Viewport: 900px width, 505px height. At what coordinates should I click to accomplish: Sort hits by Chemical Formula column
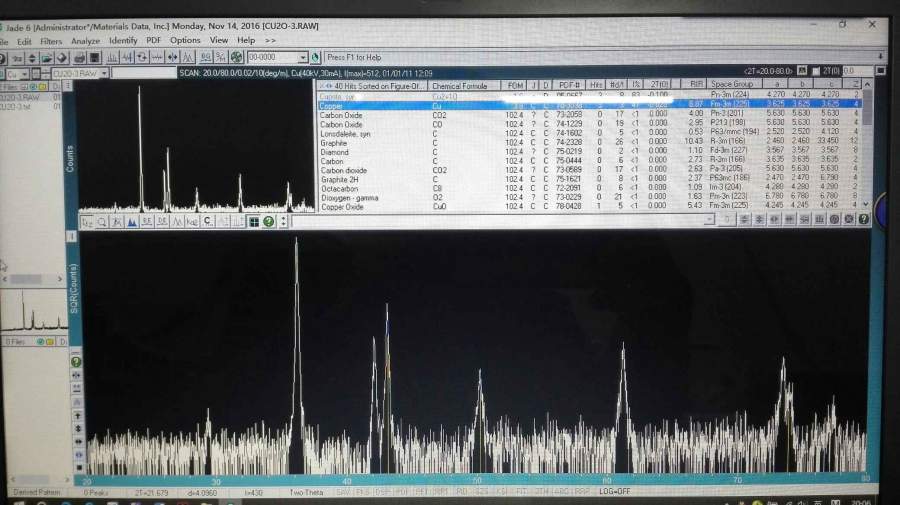(x=464, y=86)
